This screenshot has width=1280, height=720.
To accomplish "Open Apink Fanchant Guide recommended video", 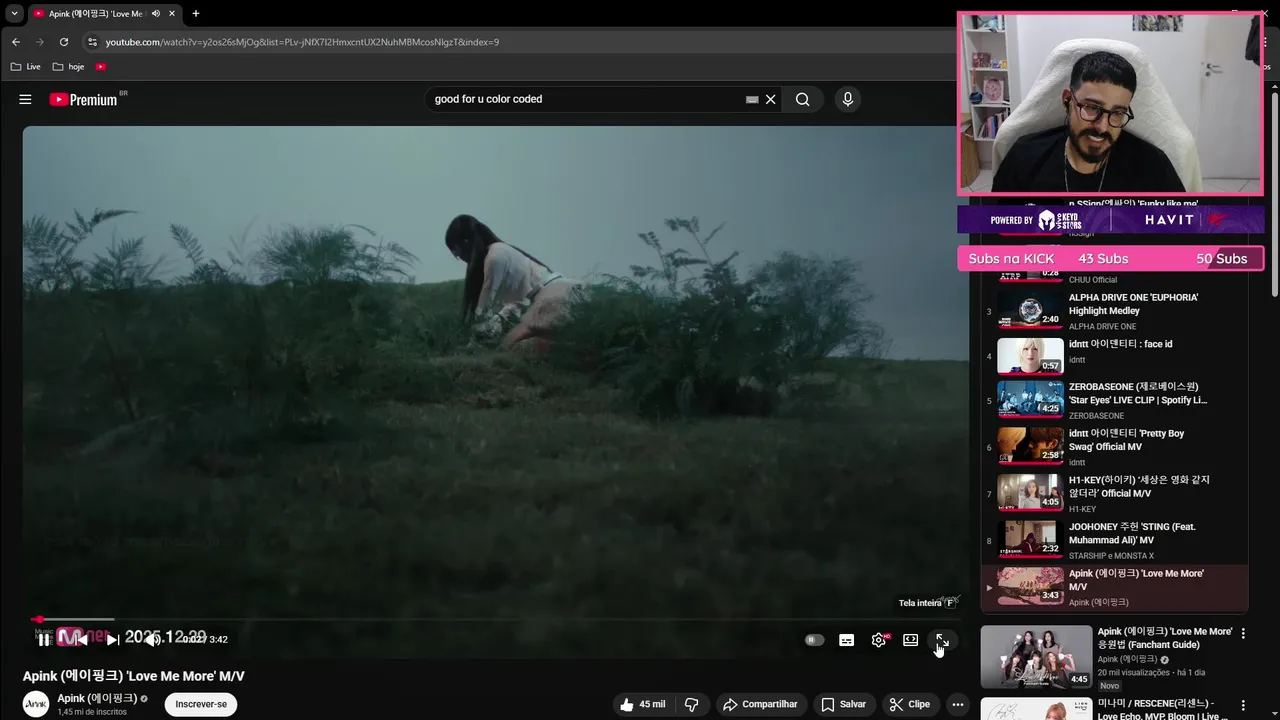I will pyautogui.click(x=1037, y=656).
